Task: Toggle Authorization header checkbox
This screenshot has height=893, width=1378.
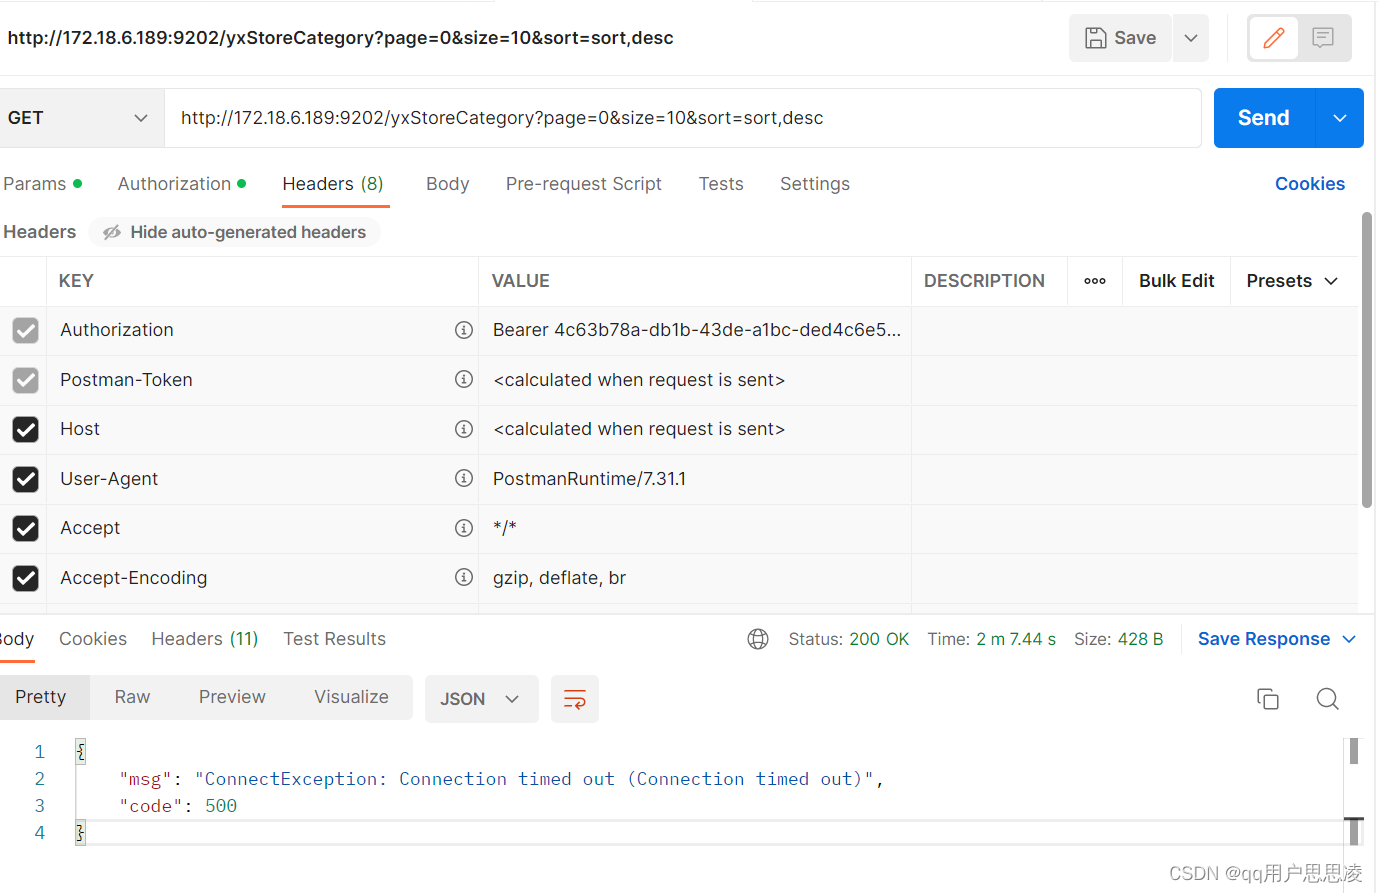Action: 25,330
